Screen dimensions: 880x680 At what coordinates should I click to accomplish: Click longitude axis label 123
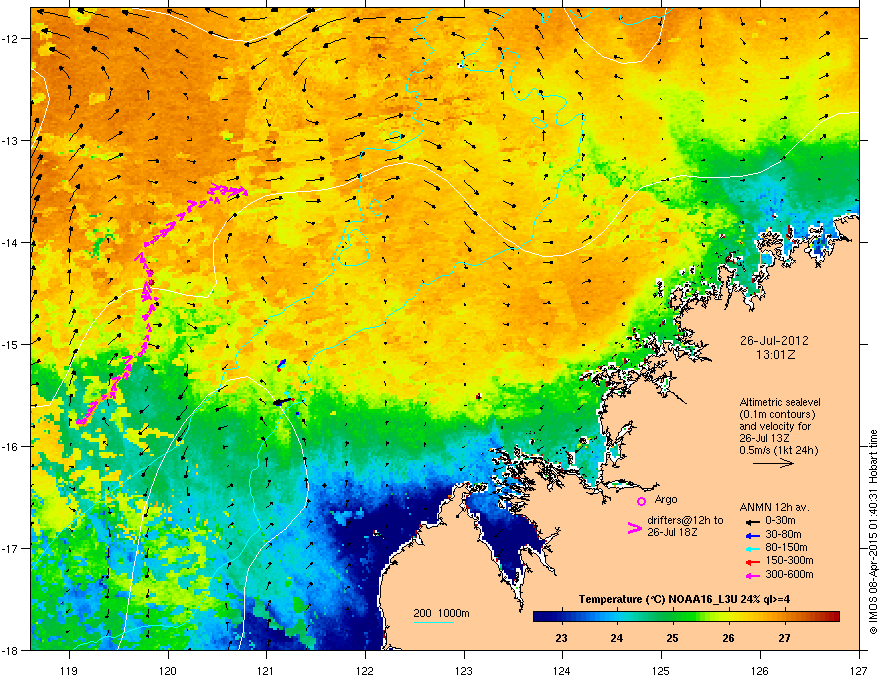coord(464,671)
